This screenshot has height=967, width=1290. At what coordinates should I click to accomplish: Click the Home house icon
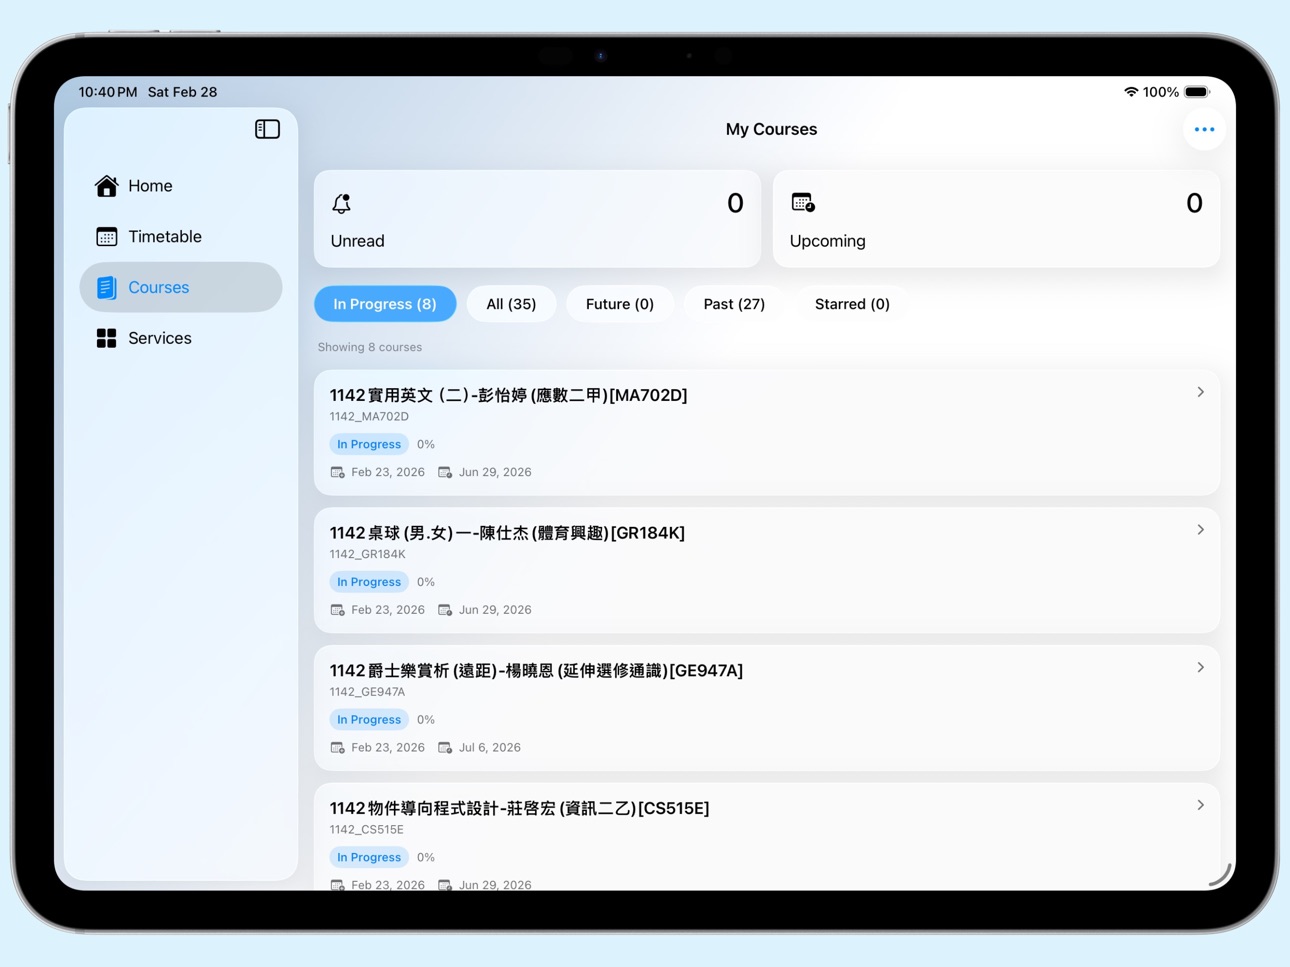coord(106,185)
